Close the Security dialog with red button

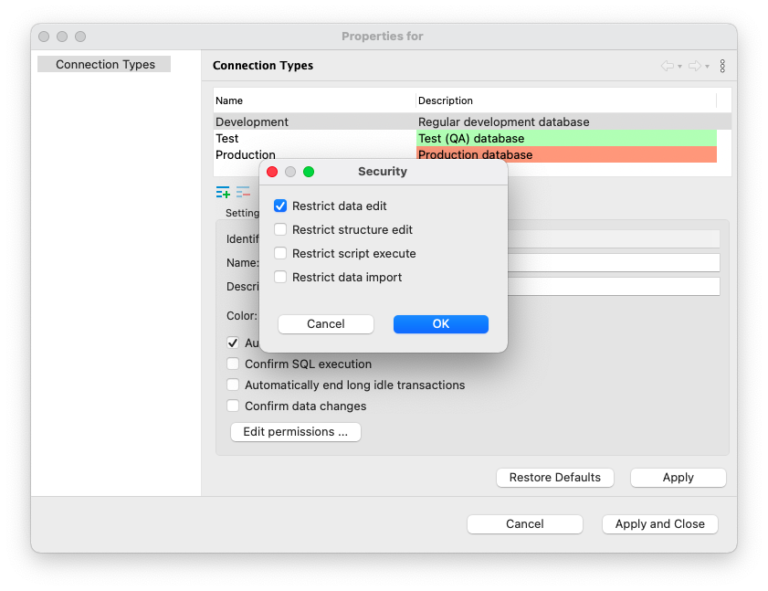point(272,172)
